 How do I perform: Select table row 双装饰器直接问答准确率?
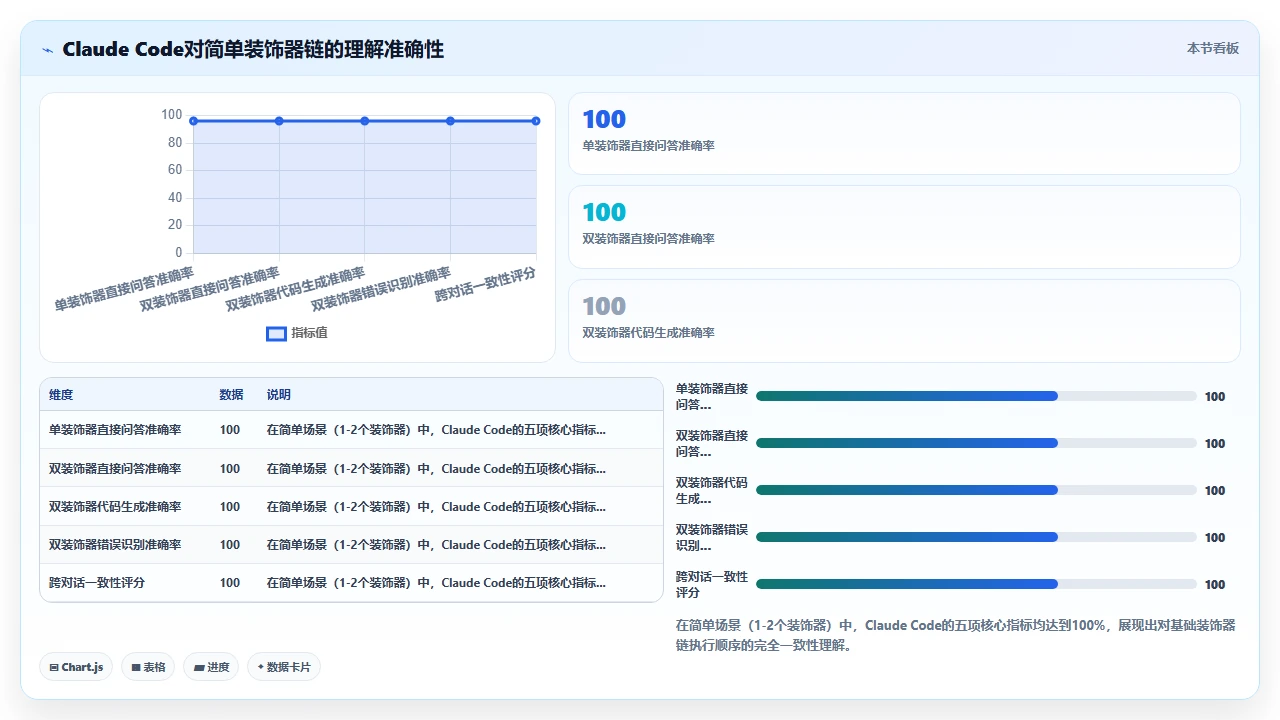[x=351, y=468]
